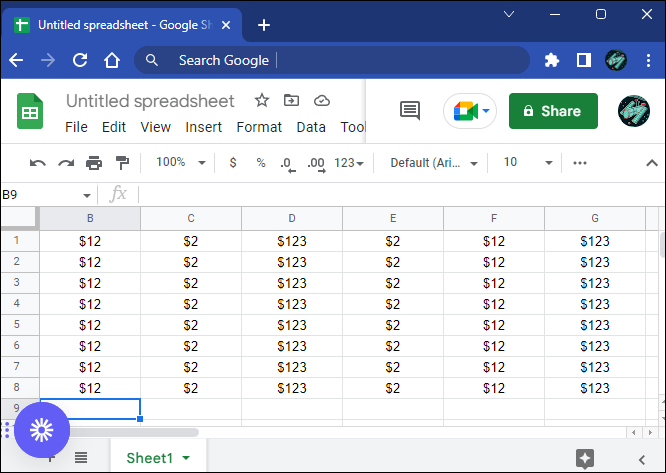Open the Default (Arial) font dropdown
Screen dimensions: 666x473
point(434,163)
